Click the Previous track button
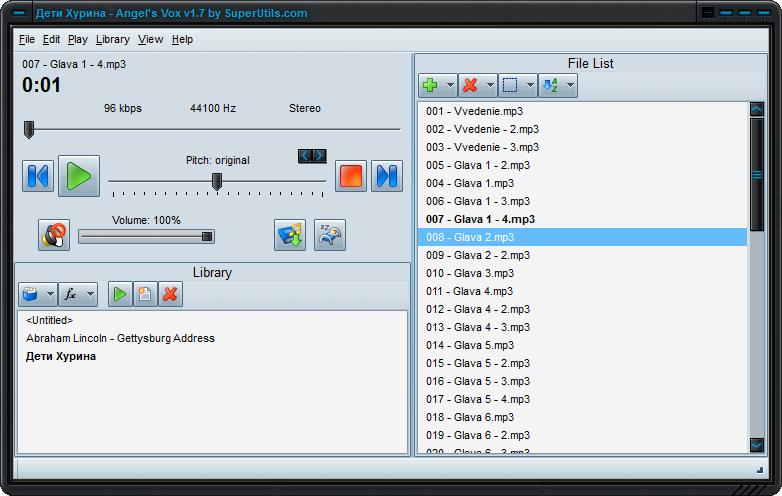This screenshot has width=782, height=496. (x=38, y=176)
